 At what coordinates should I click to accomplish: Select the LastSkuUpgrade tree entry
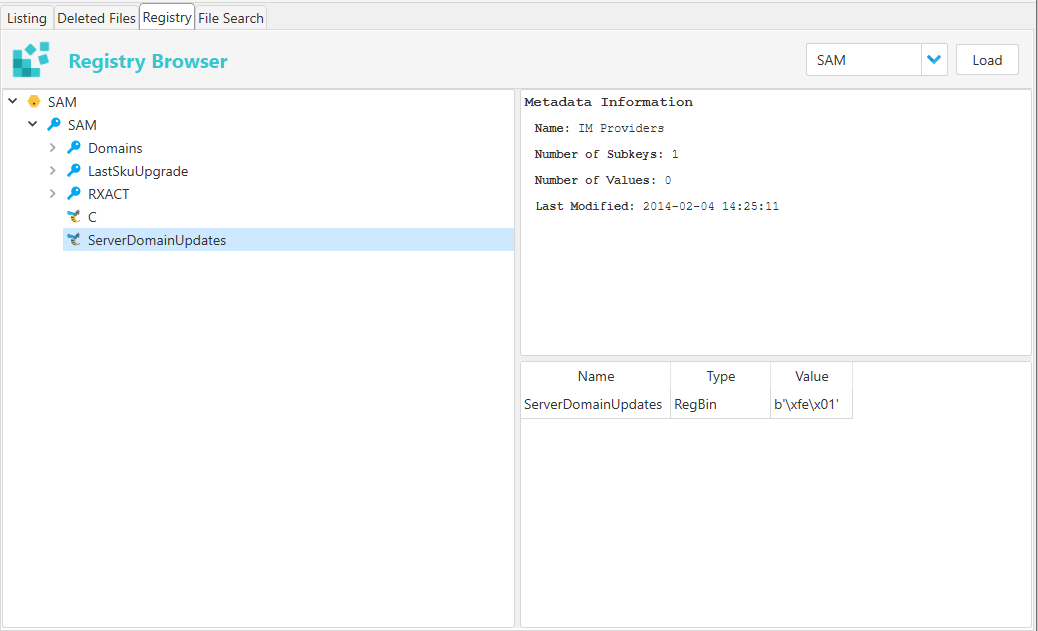(x=137, y=170)
